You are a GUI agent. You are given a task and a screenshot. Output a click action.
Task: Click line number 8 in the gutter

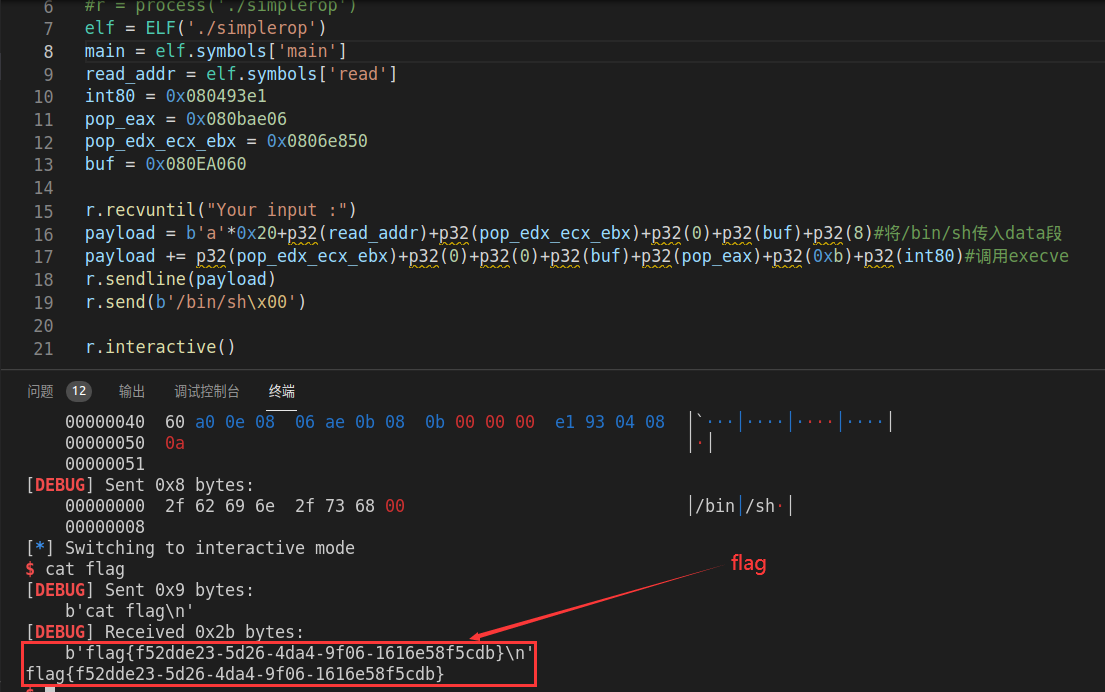point(48,51)
